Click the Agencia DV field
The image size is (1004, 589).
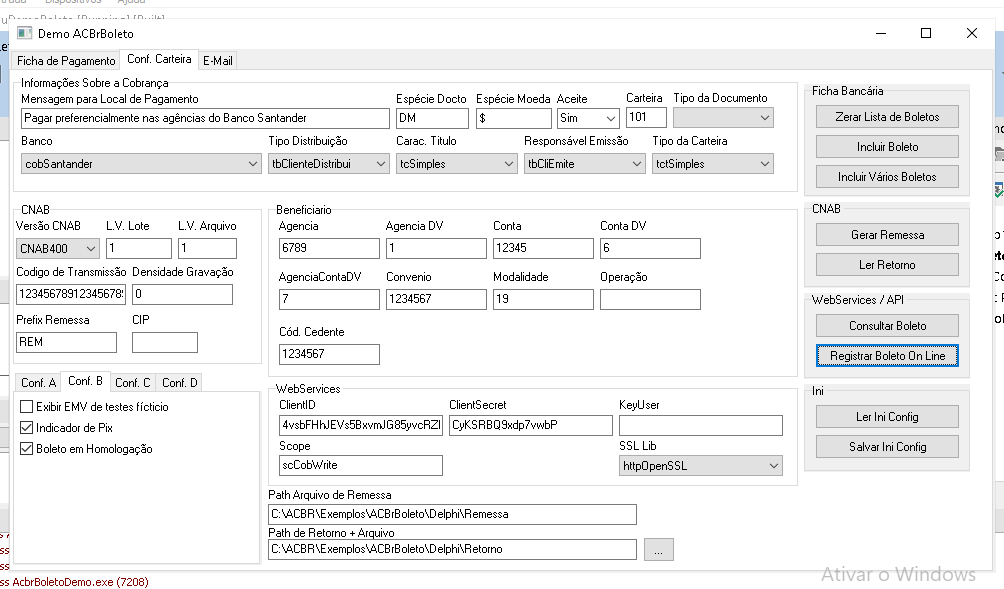click(436, 248)
